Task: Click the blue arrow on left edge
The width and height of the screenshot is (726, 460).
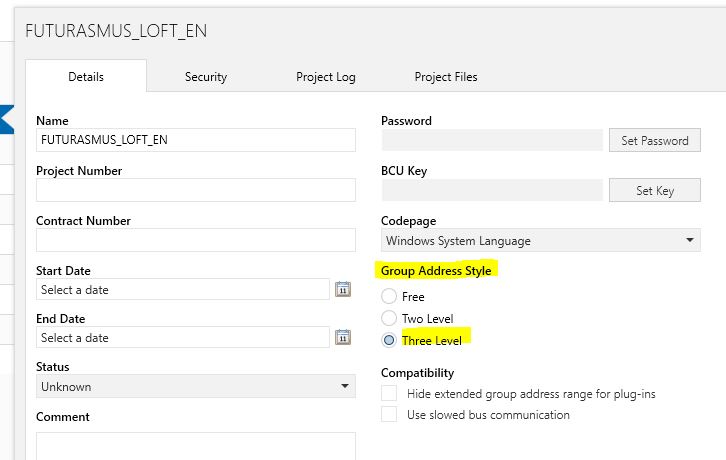Action: 6,118
